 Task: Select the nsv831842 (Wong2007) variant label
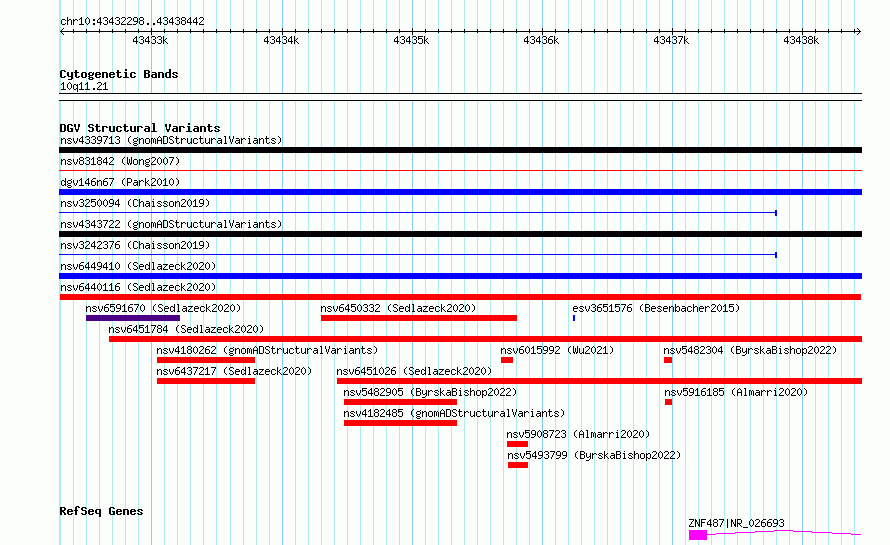(120, 161)
